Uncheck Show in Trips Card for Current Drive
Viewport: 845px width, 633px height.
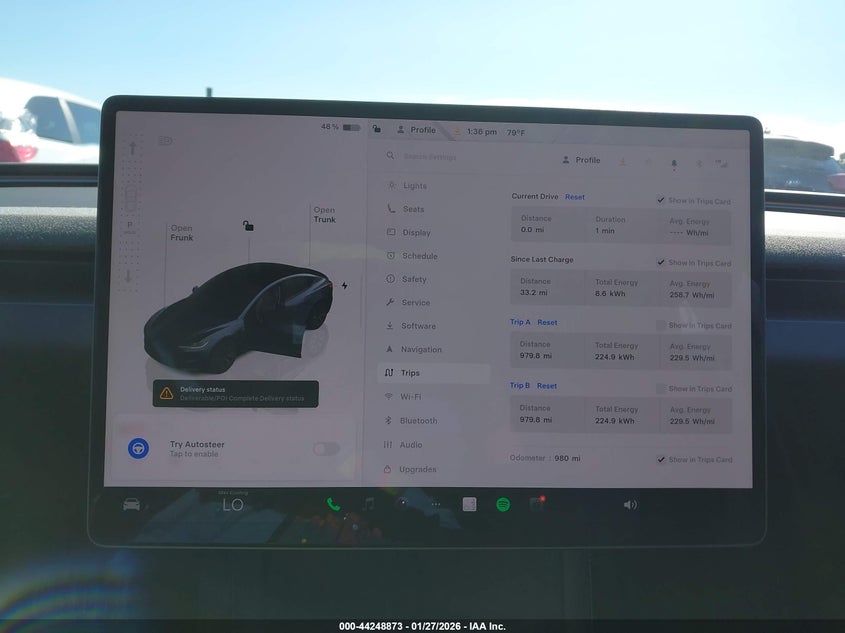click(661, 200)
